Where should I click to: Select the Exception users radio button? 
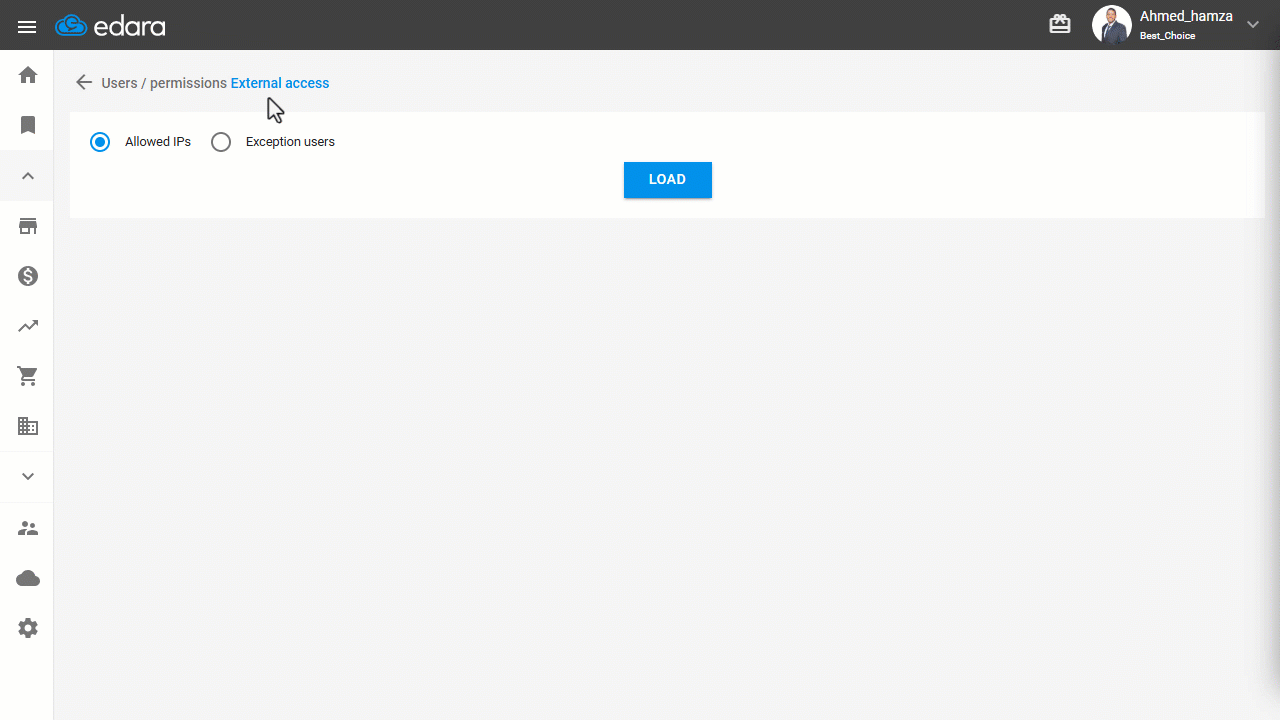point(221,142)
